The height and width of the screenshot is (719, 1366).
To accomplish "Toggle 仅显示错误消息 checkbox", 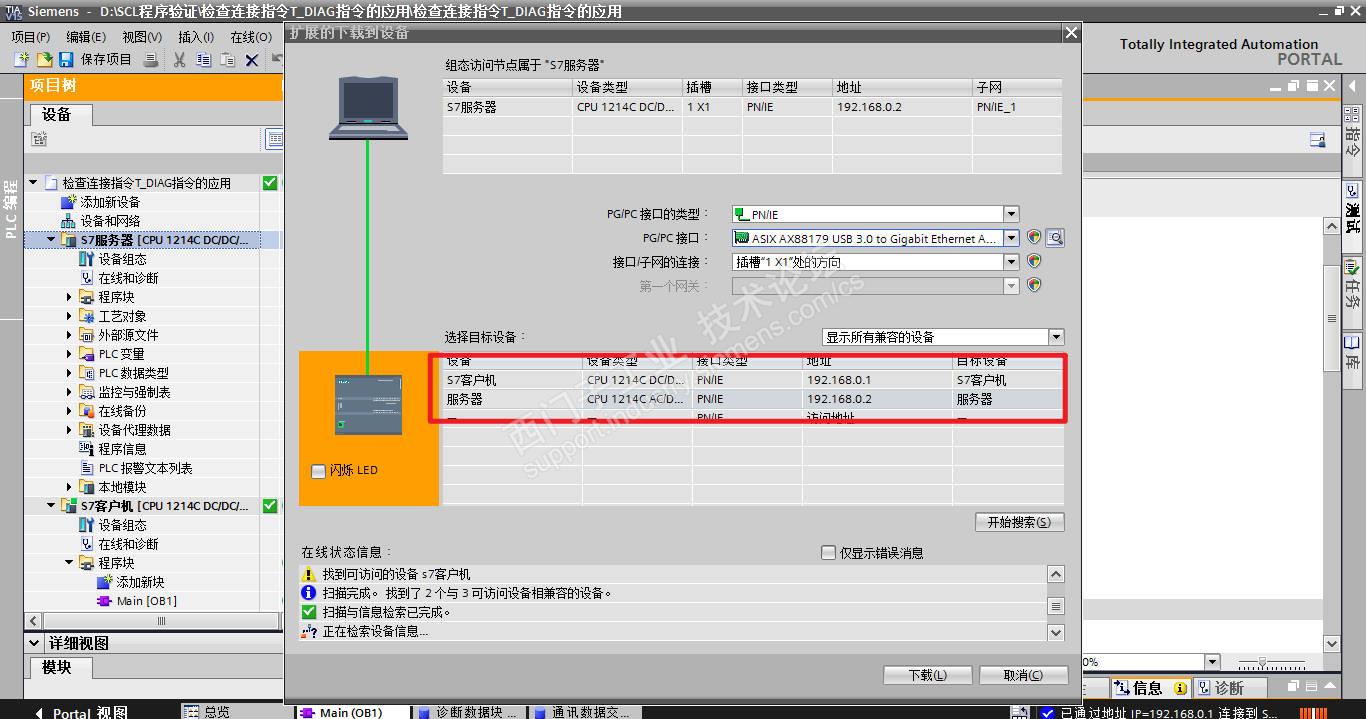I will 828,552.
